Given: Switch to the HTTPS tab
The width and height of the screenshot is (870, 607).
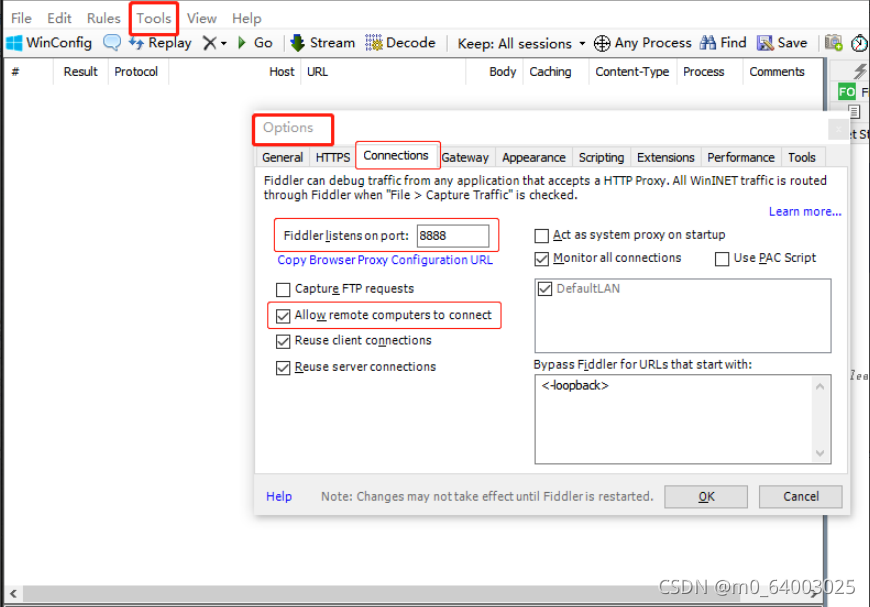Looking at the screenshot, I should pos(333,158).
